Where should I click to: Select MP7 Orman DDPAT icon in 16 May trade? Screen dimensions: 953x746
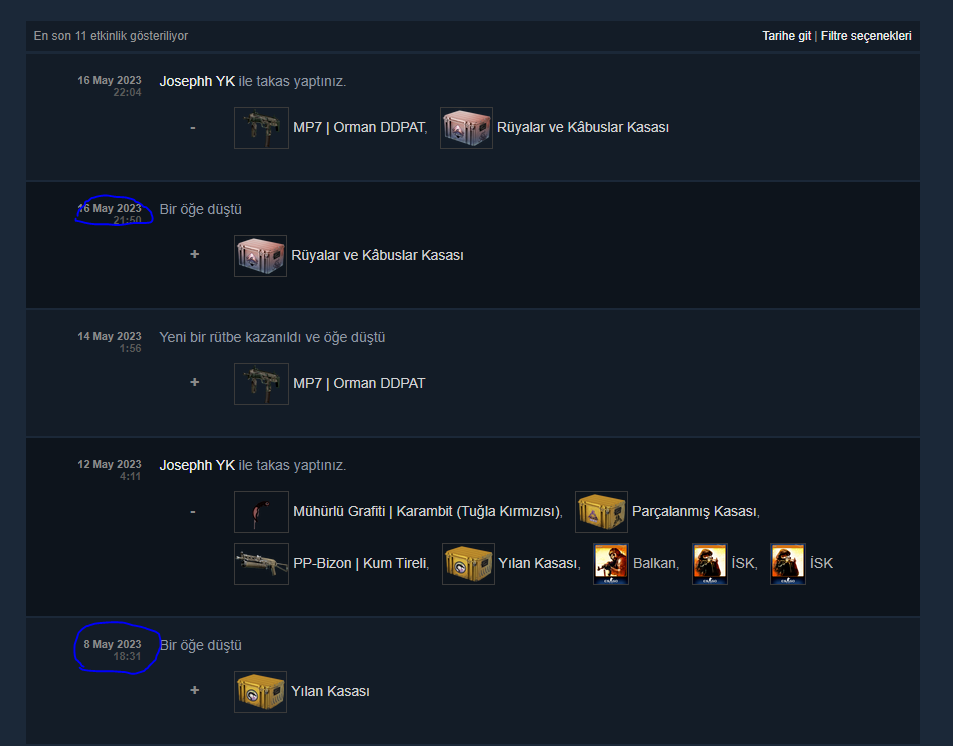click(261, 128)
